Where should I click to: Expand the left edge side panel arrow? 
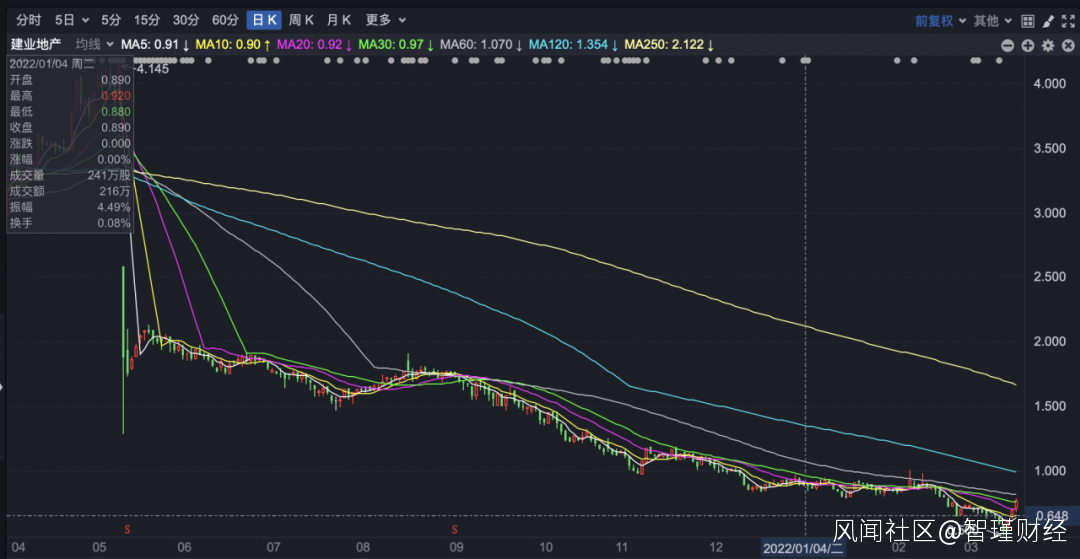(x=2, y=387)
